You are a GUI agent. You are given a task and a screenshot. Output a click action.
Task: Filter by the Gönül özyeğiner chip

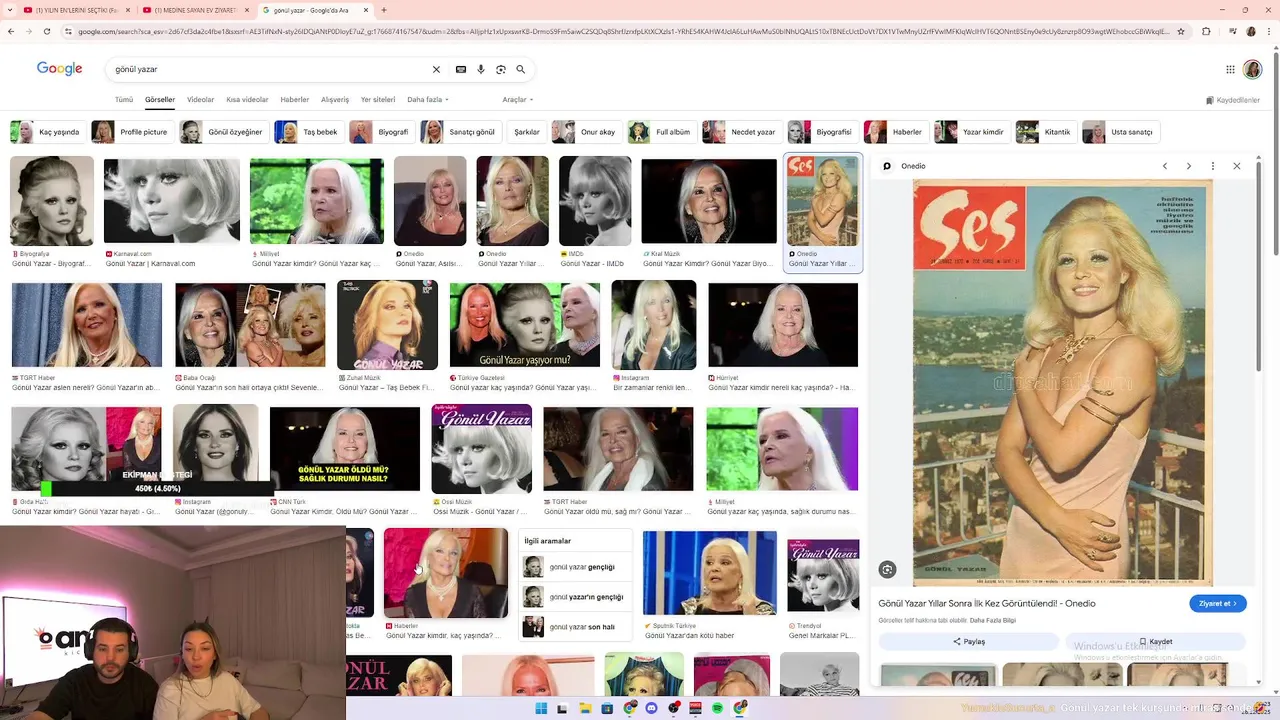223,132
